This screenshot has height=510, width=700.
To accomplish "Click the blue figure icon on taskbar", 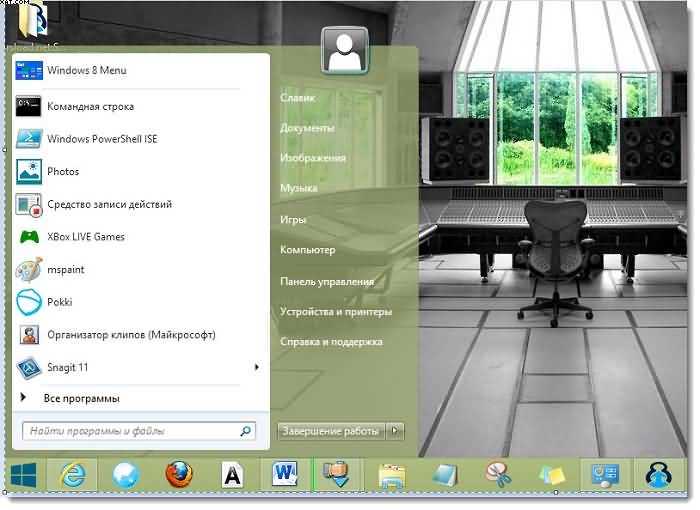I will point(658,475).
